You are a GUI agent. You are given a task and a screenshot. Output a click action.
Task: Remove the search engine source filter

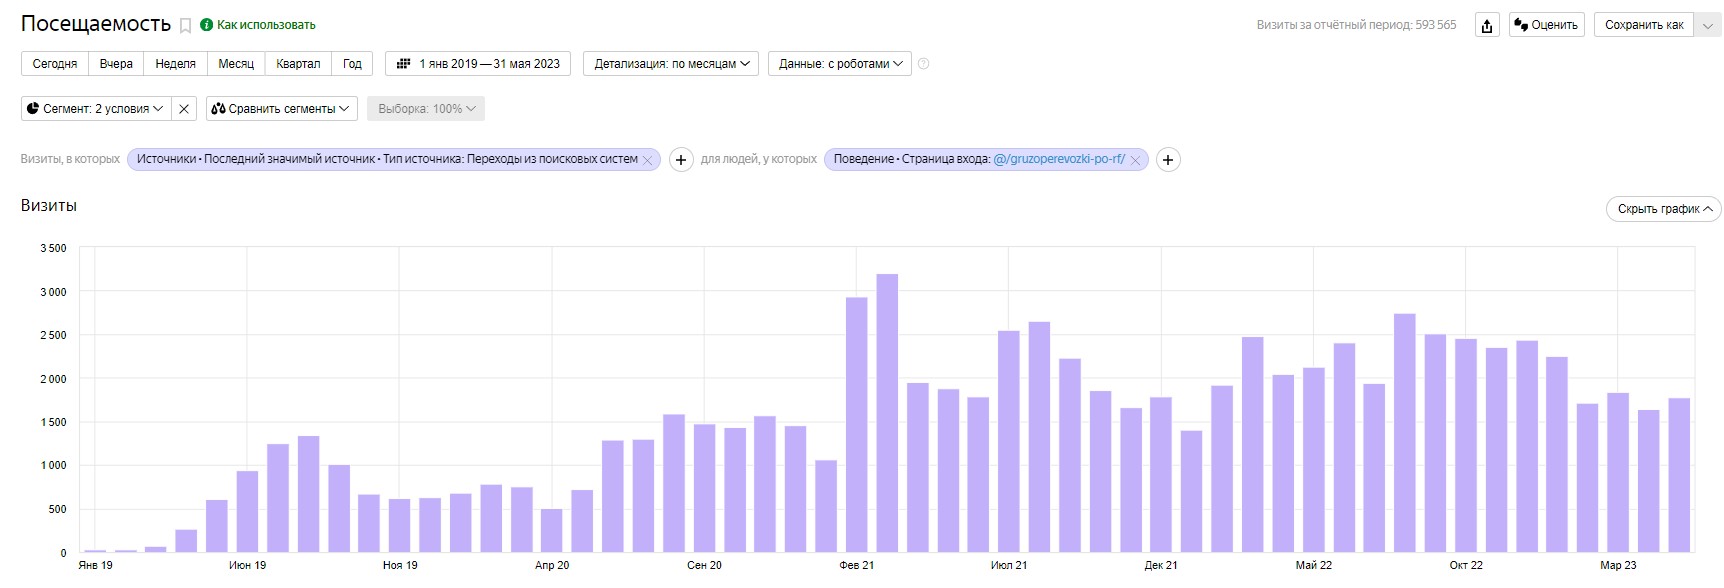(x=648, y=160)
